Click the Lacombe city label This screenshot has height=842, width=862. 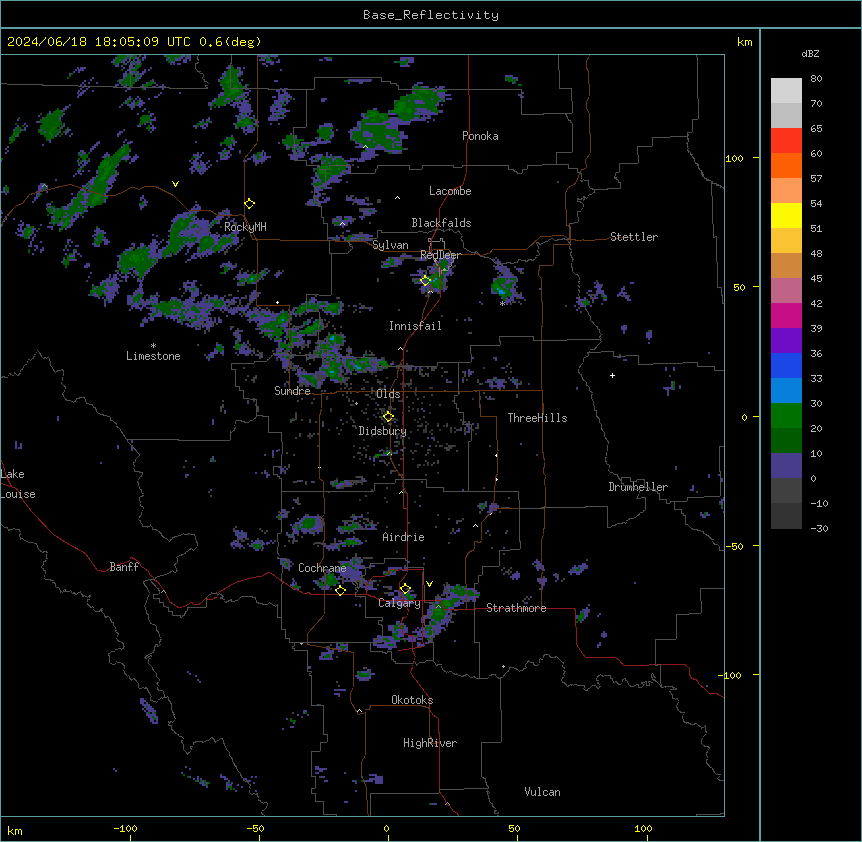[x=450, y=191]
